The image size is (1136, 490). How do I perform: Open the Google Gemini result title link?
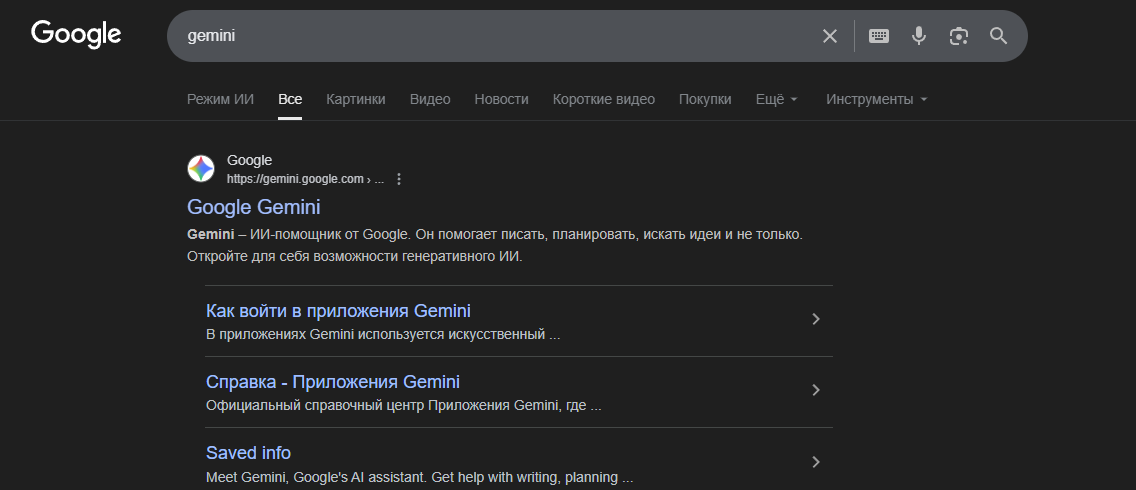click(254, 207)
